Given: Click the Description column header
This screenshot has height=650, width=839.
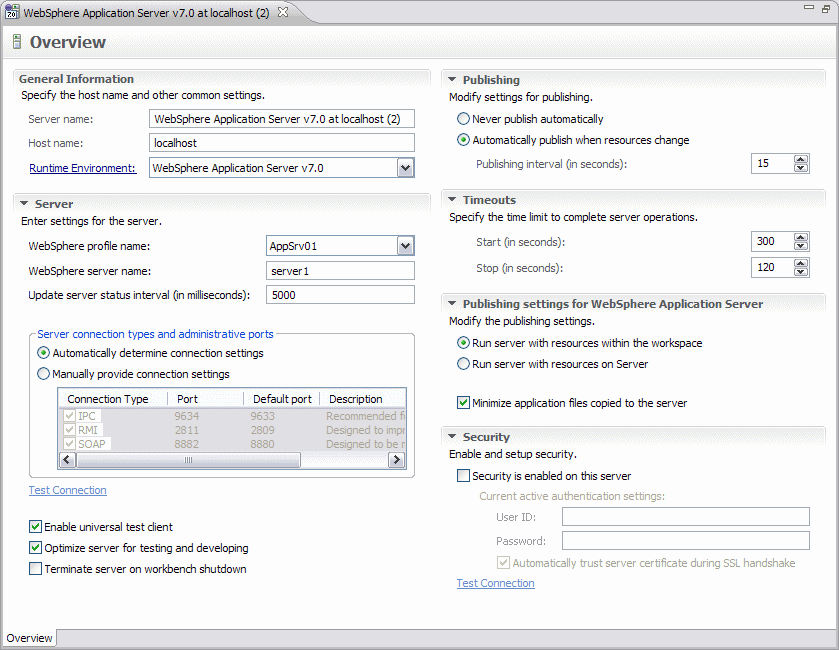Looking at the screenshot, I should pyautogui.click(x=363, y=399).
